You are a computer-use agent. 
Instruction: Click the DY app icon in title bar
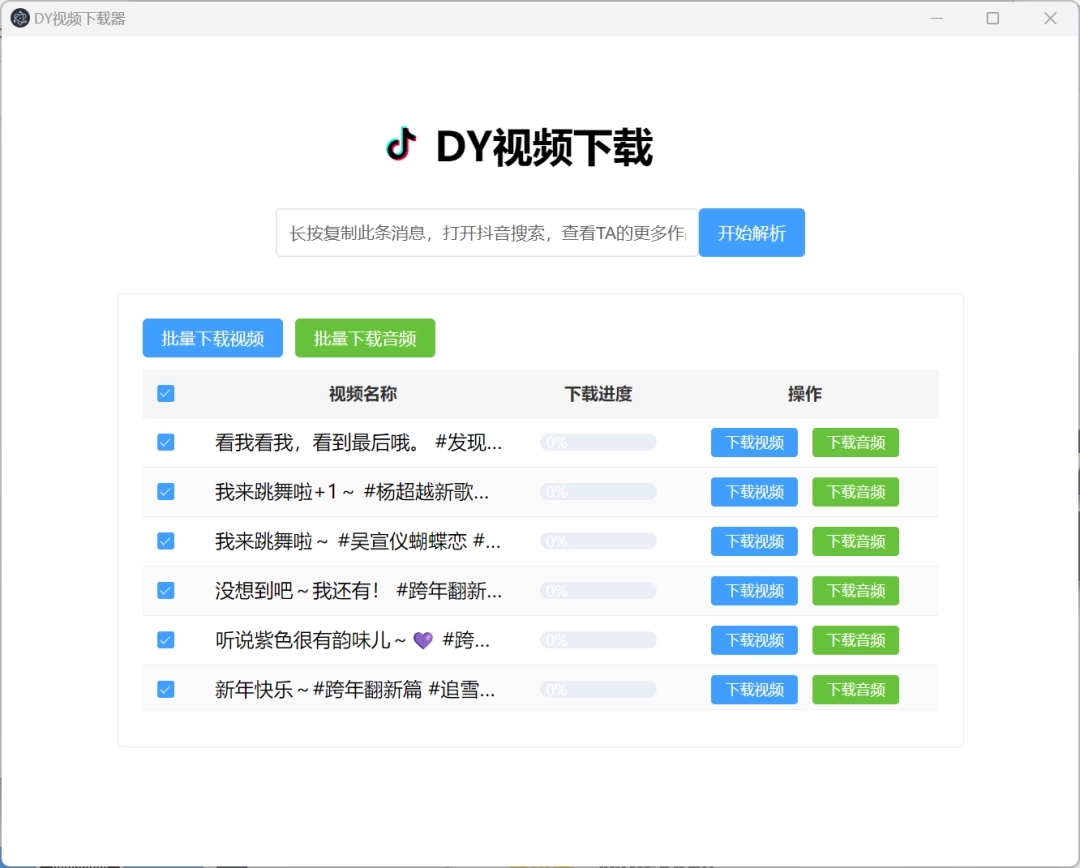pyautogui.click(x=20, y=19)
